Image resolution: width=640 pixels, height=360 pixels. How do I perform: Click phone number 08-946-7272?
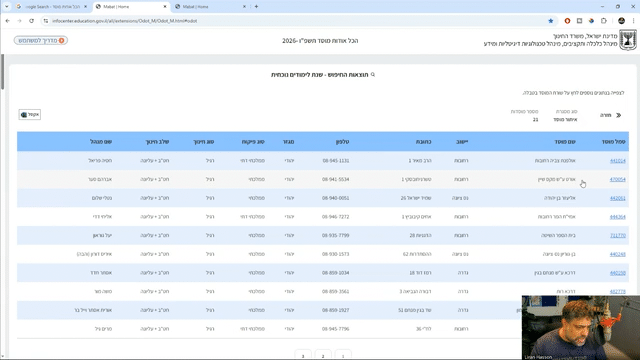pos(336,217)
